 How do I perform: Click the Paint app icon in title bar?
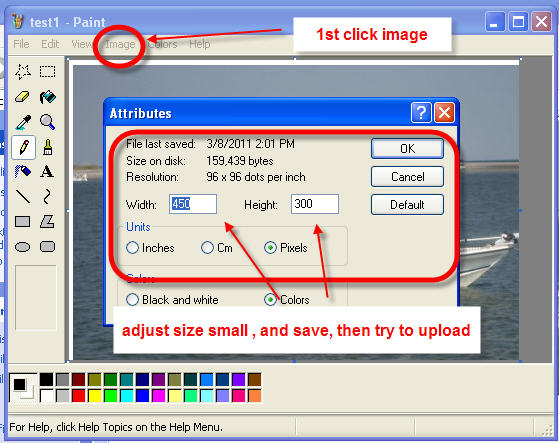point(18,22)
